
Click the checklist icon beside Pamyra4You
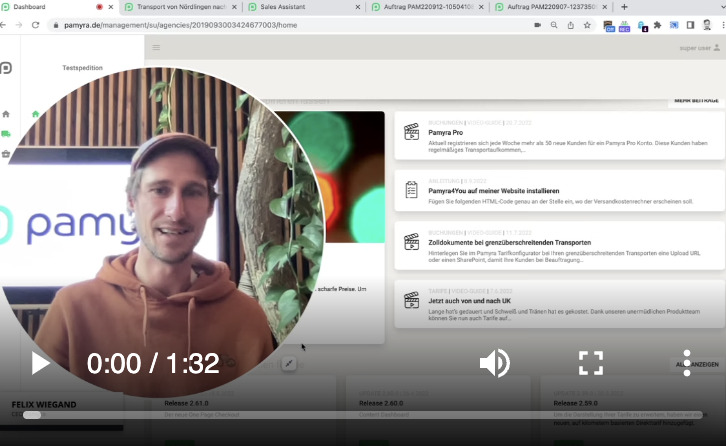411,190
